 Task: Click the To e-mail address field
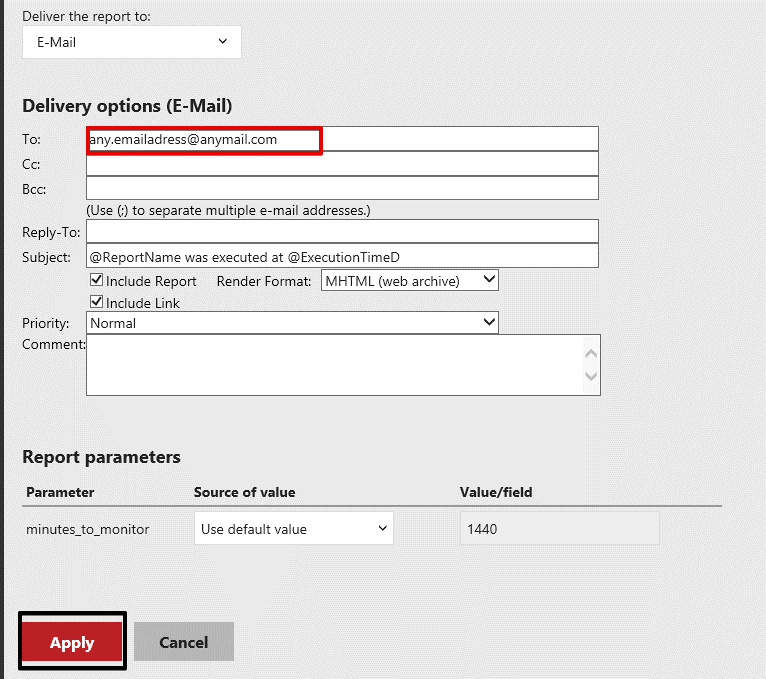[x=342, y=139]
